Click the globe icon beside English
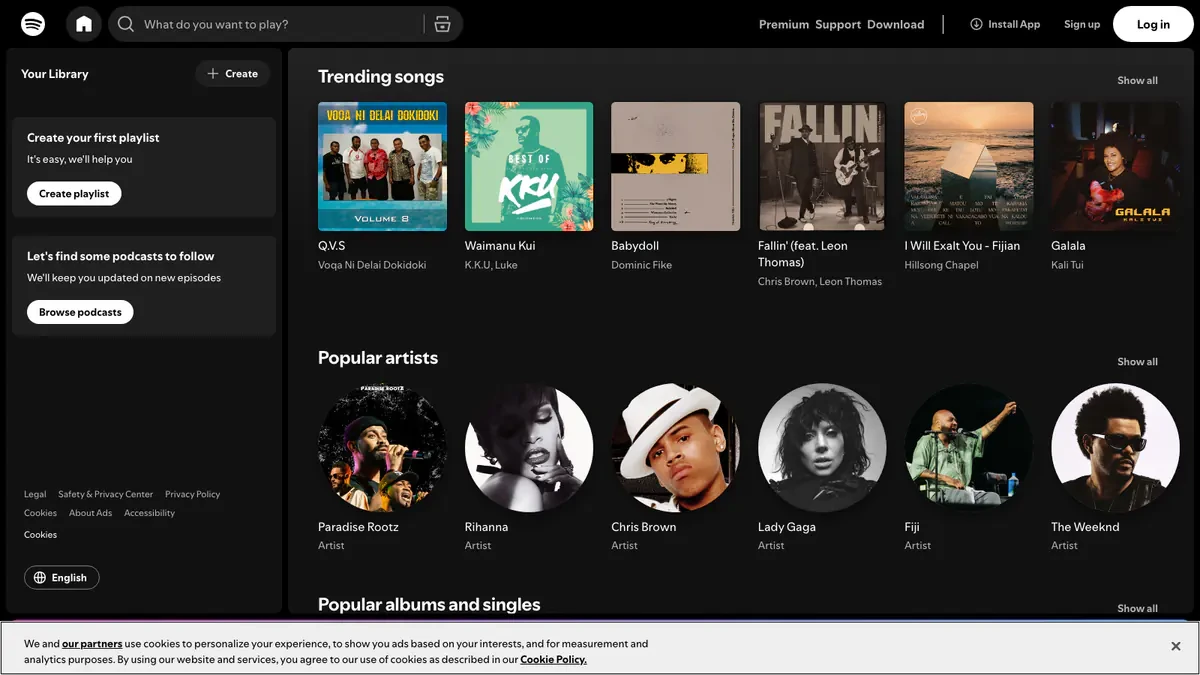 pyautogui.click(x=40, y=577)
